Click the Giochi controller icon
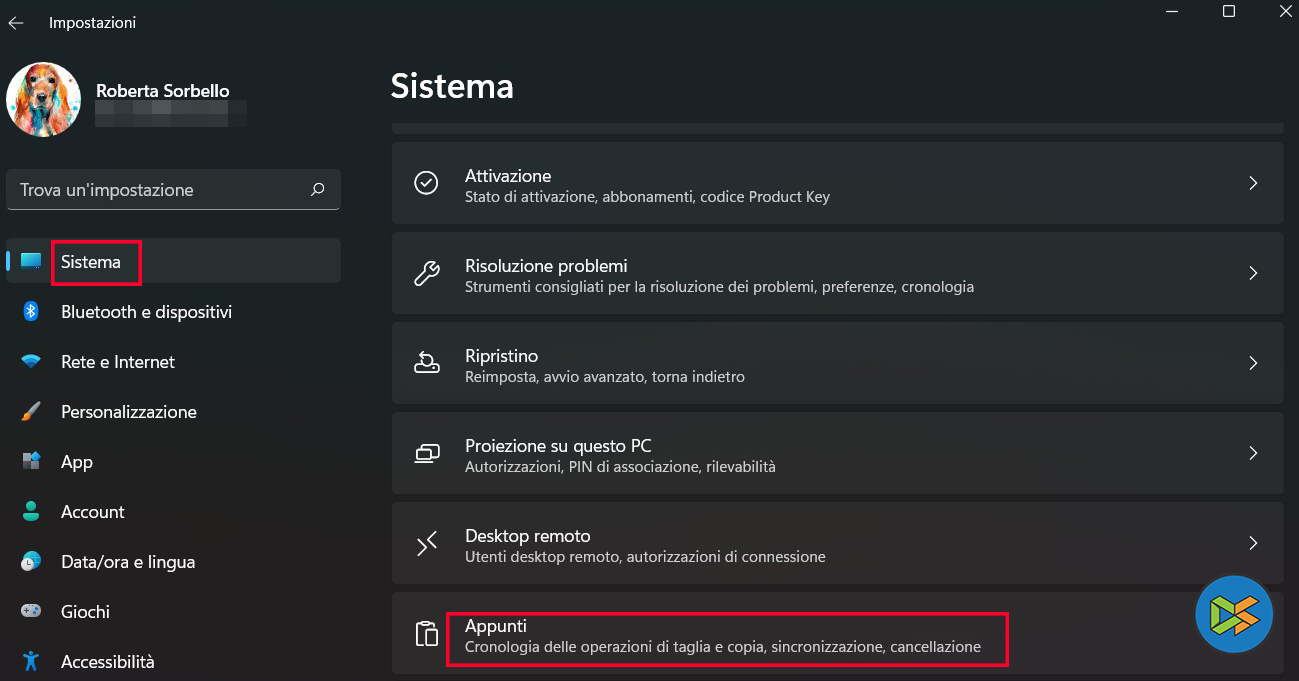1299x681 pixels. point(31,612)
